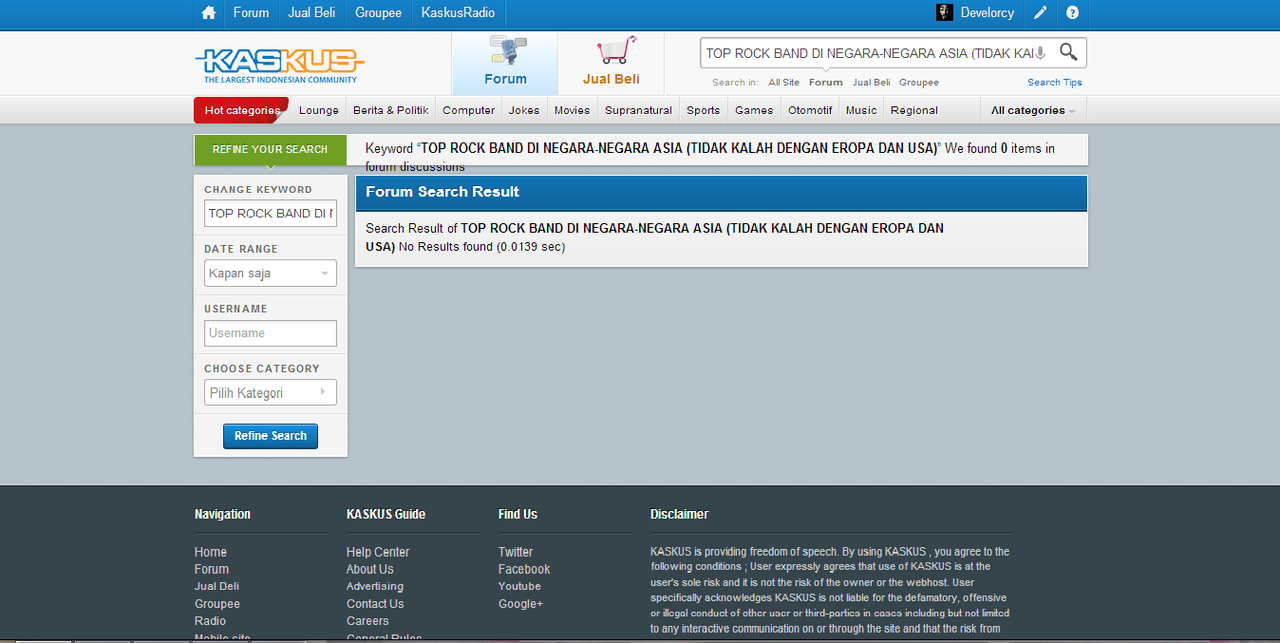Image resolution: width=1280 pixels, height=643 pixels.
Task: Open the Kapan saja date range dropdown
Action: click(x=271, y=273)
